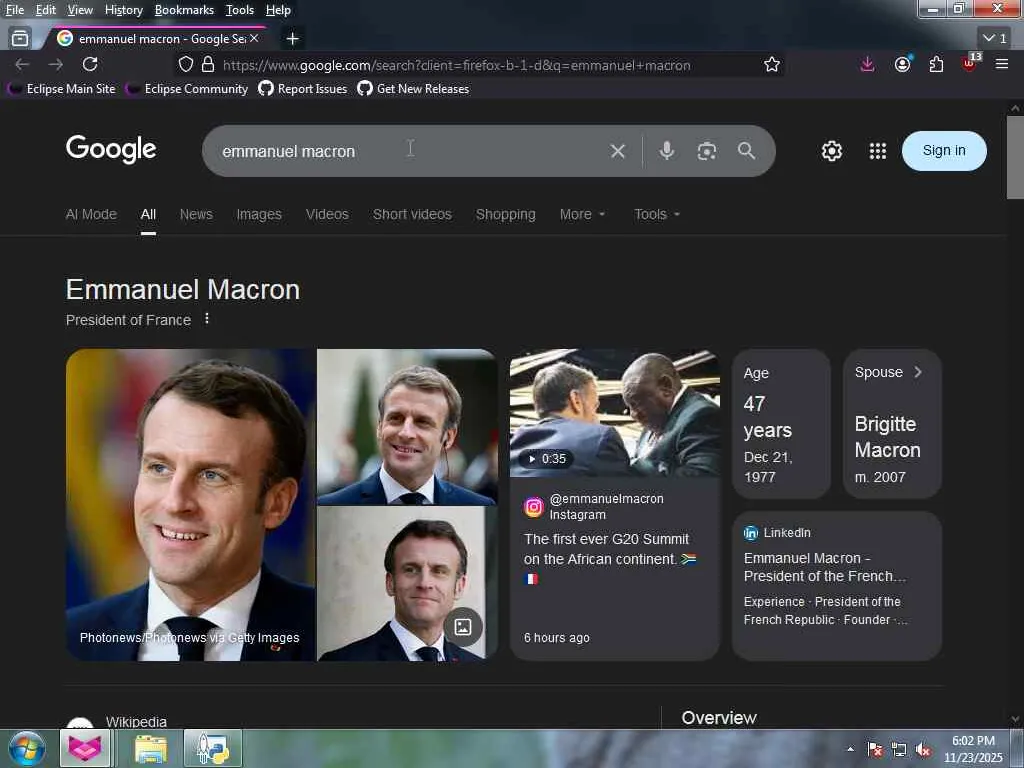Click the taskbar clock showing 6:02 PM
Screen dimensions: 1024x768
pos(973,749)
